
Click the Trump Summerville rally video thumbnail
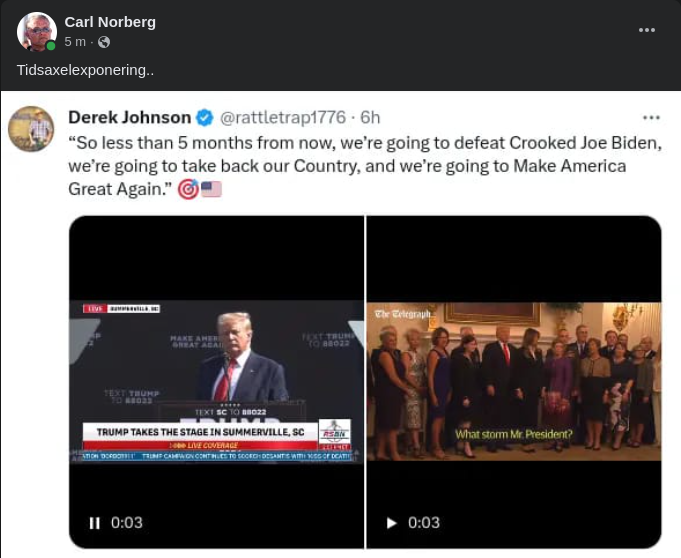(x=216, y=380)
